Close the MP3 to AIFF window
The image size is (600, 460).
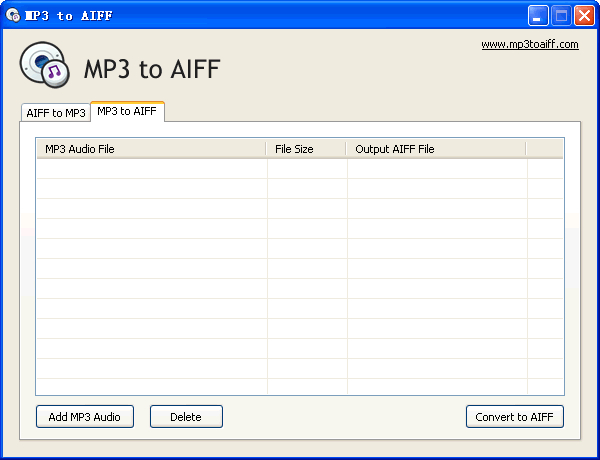(x=584, y=16)
